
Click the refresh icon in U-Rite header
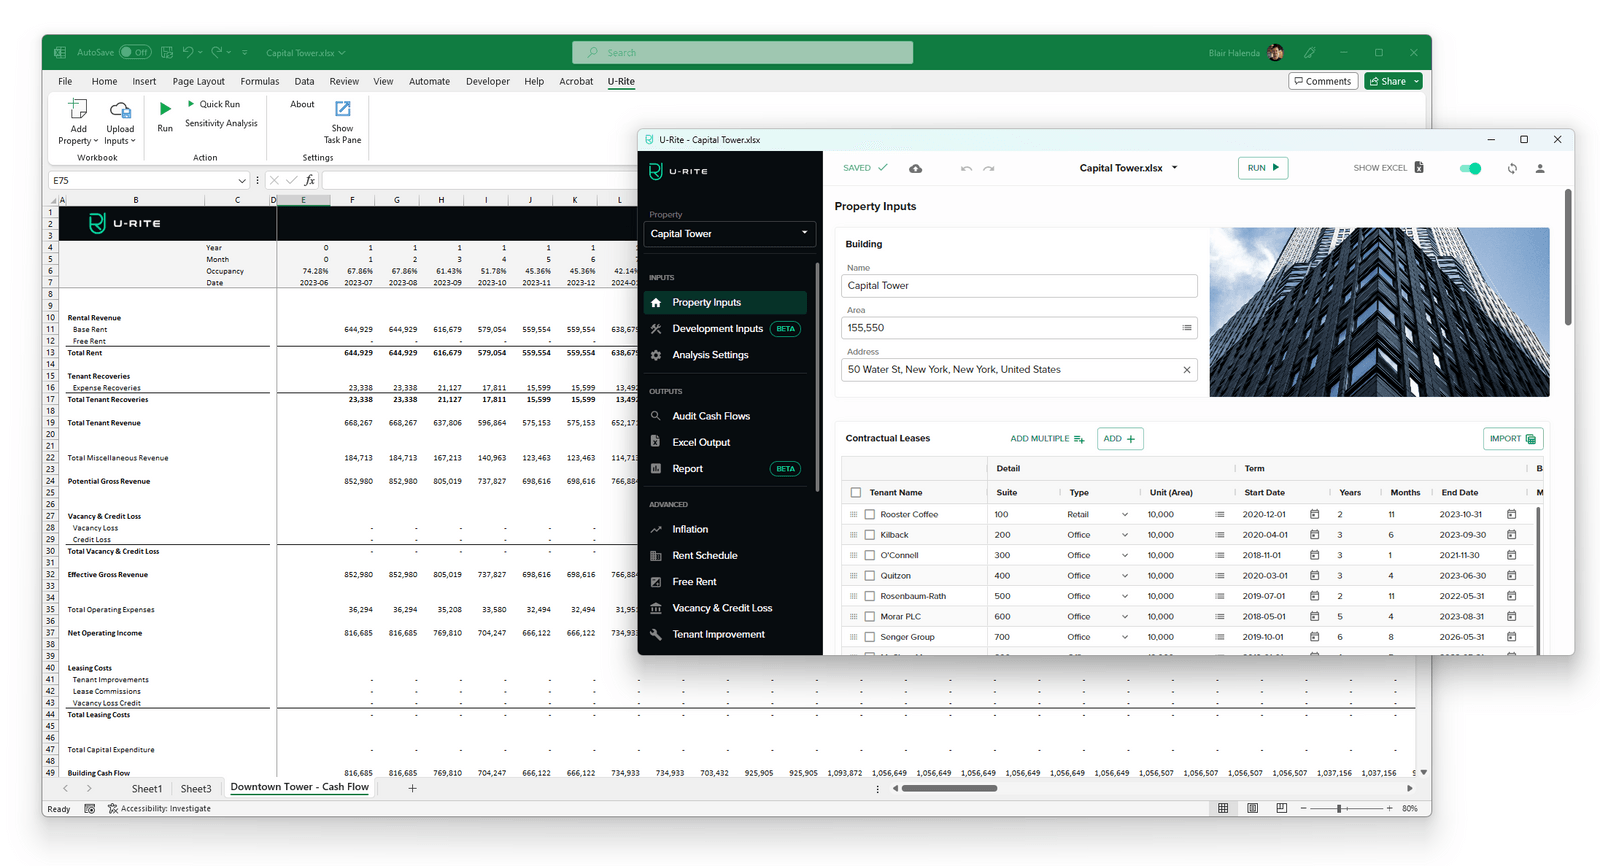1512,168
